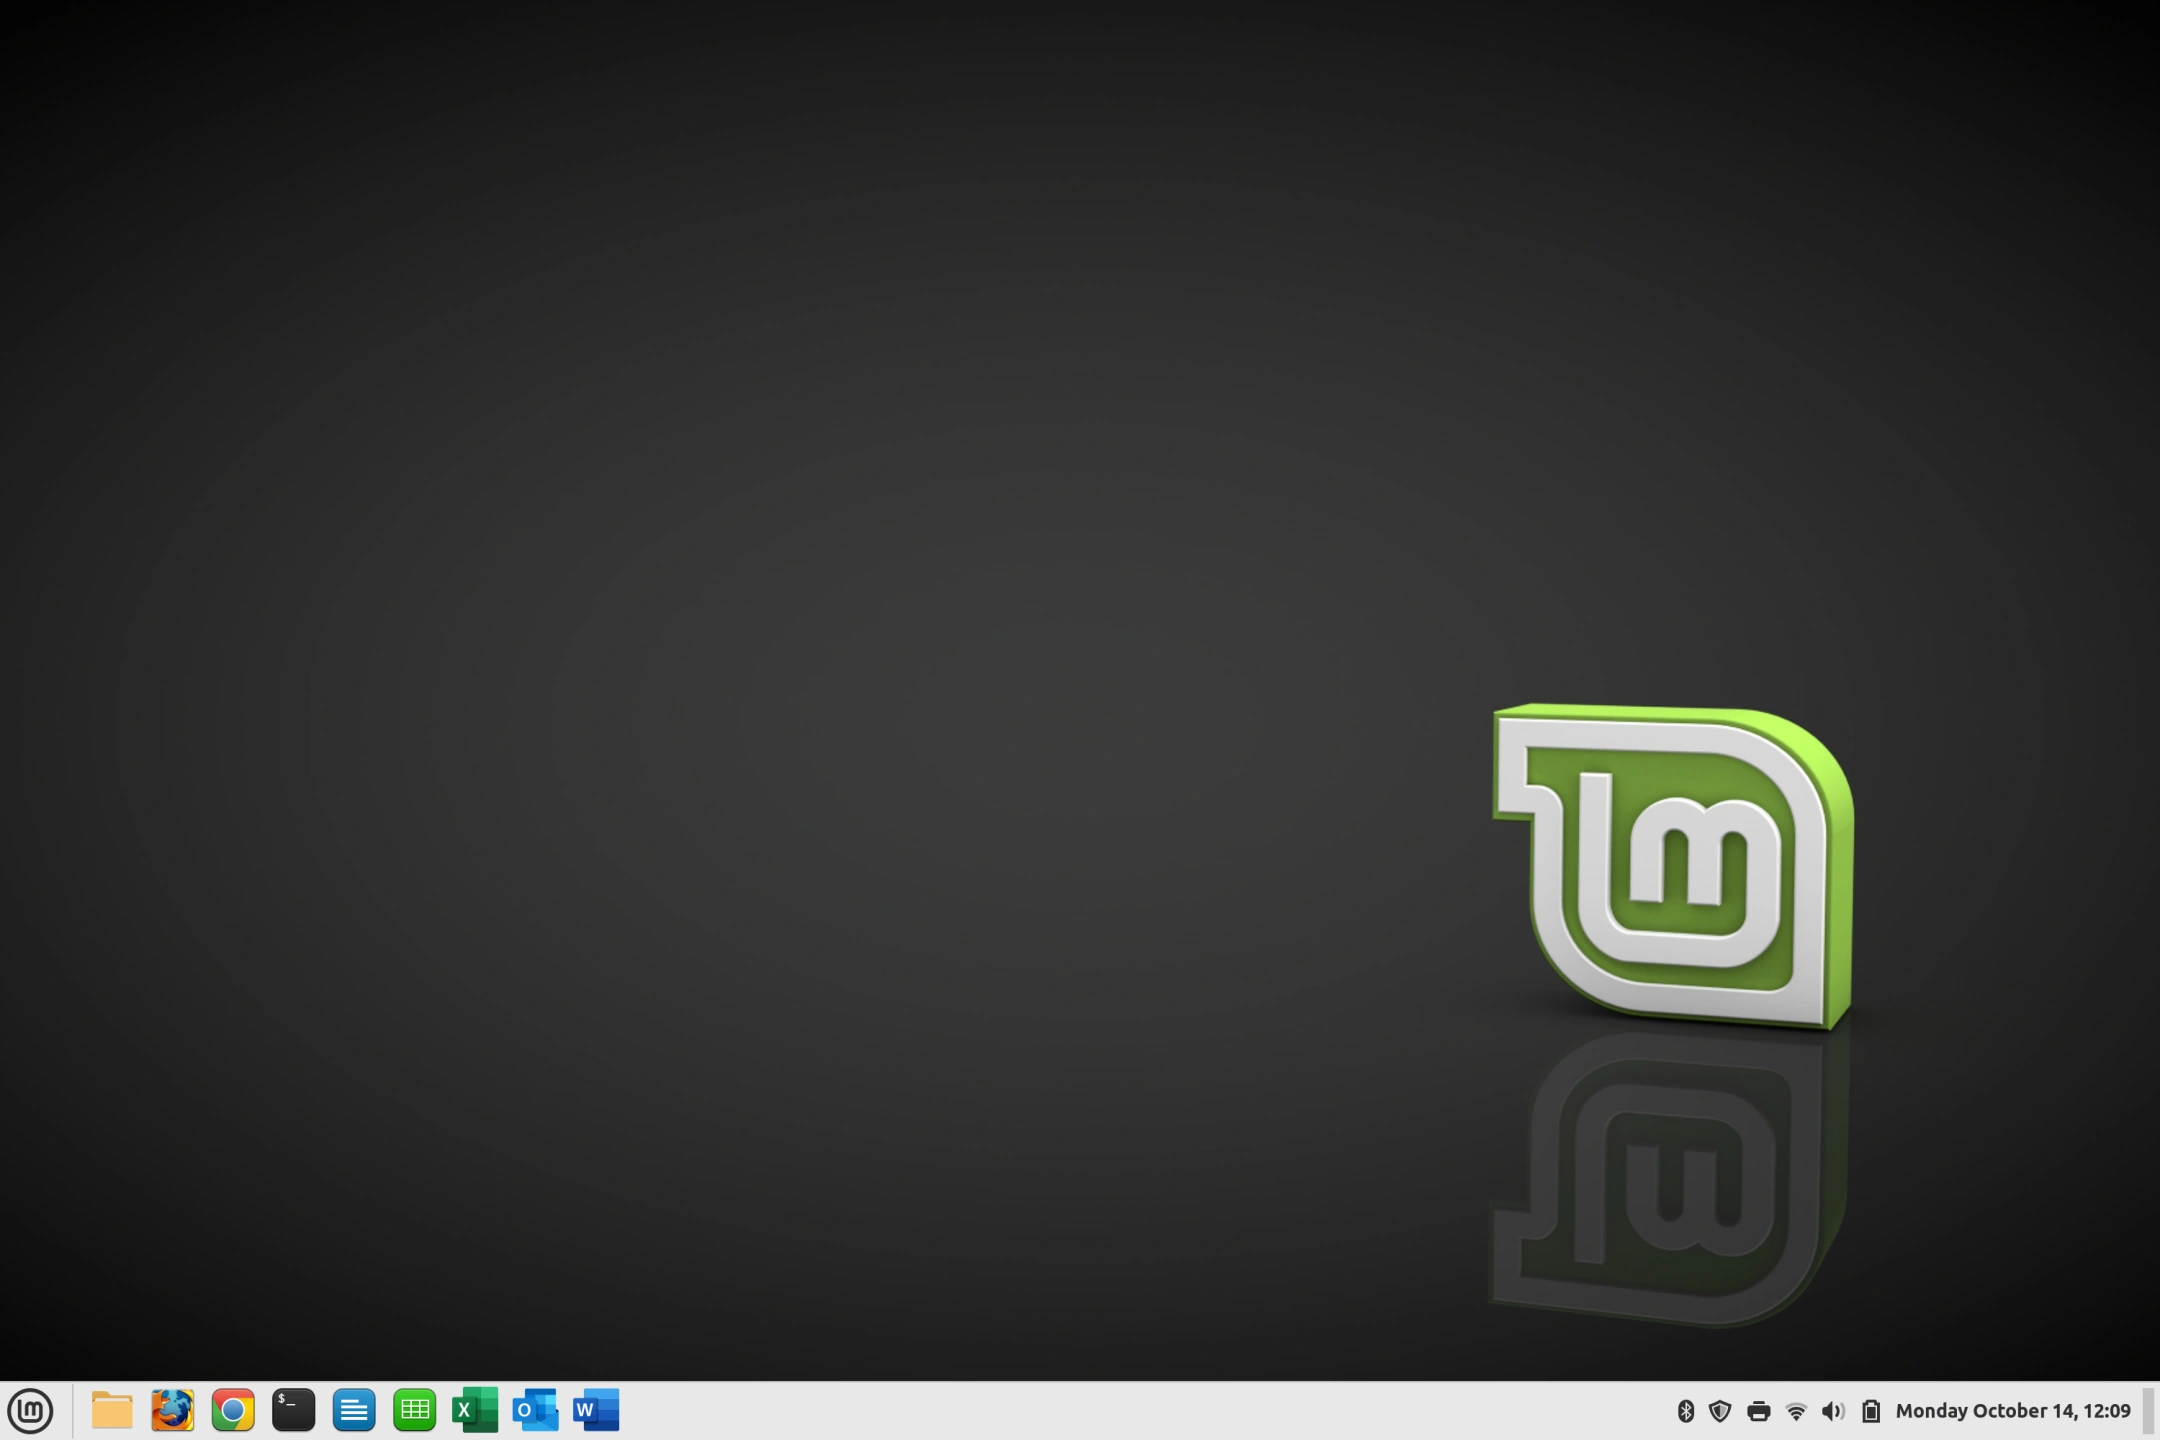
Task: Launch Microsoft Outlook from the panel
Action: [535, 1411]
